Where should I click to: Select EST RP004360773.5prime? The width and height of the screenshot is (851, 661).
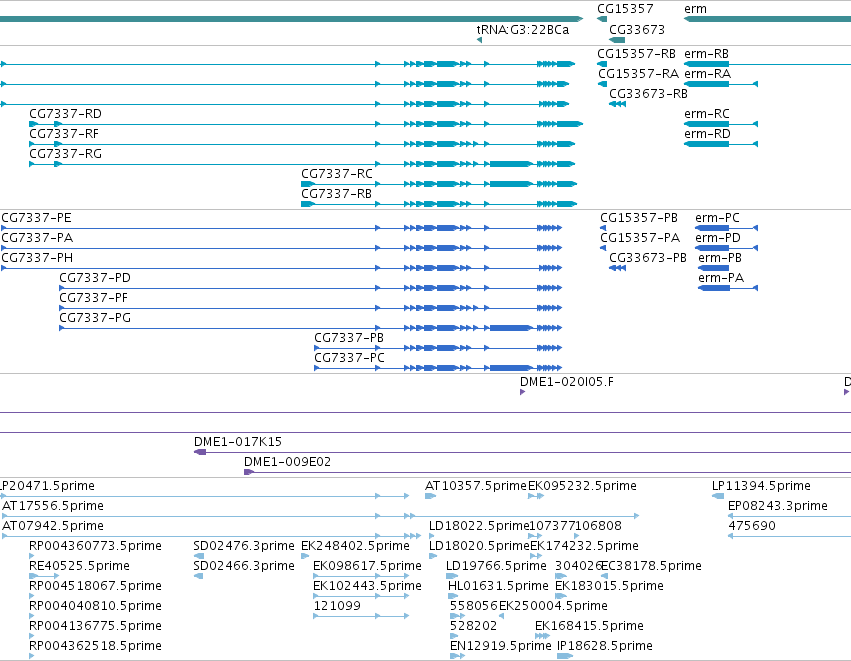coord(95,546)
